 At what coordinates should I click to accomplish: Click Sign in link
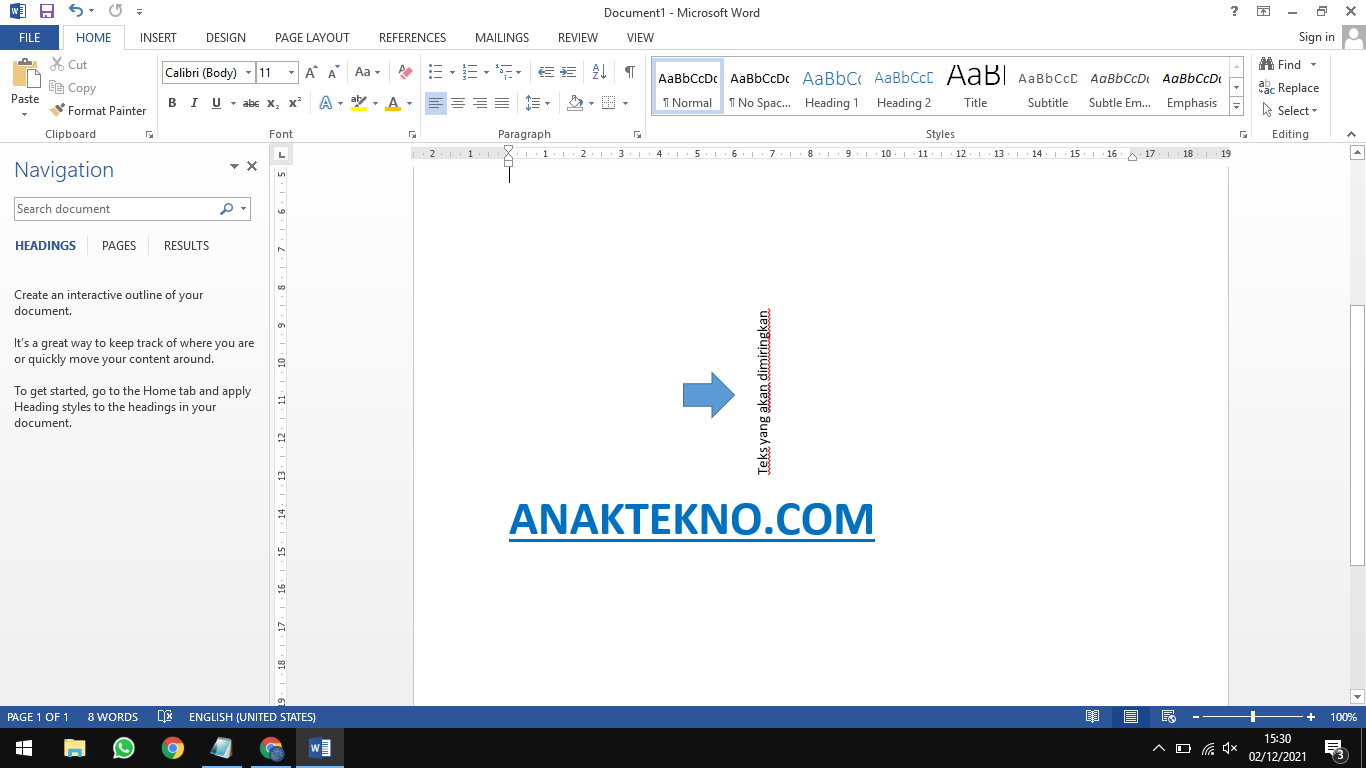coord(1316,37)
